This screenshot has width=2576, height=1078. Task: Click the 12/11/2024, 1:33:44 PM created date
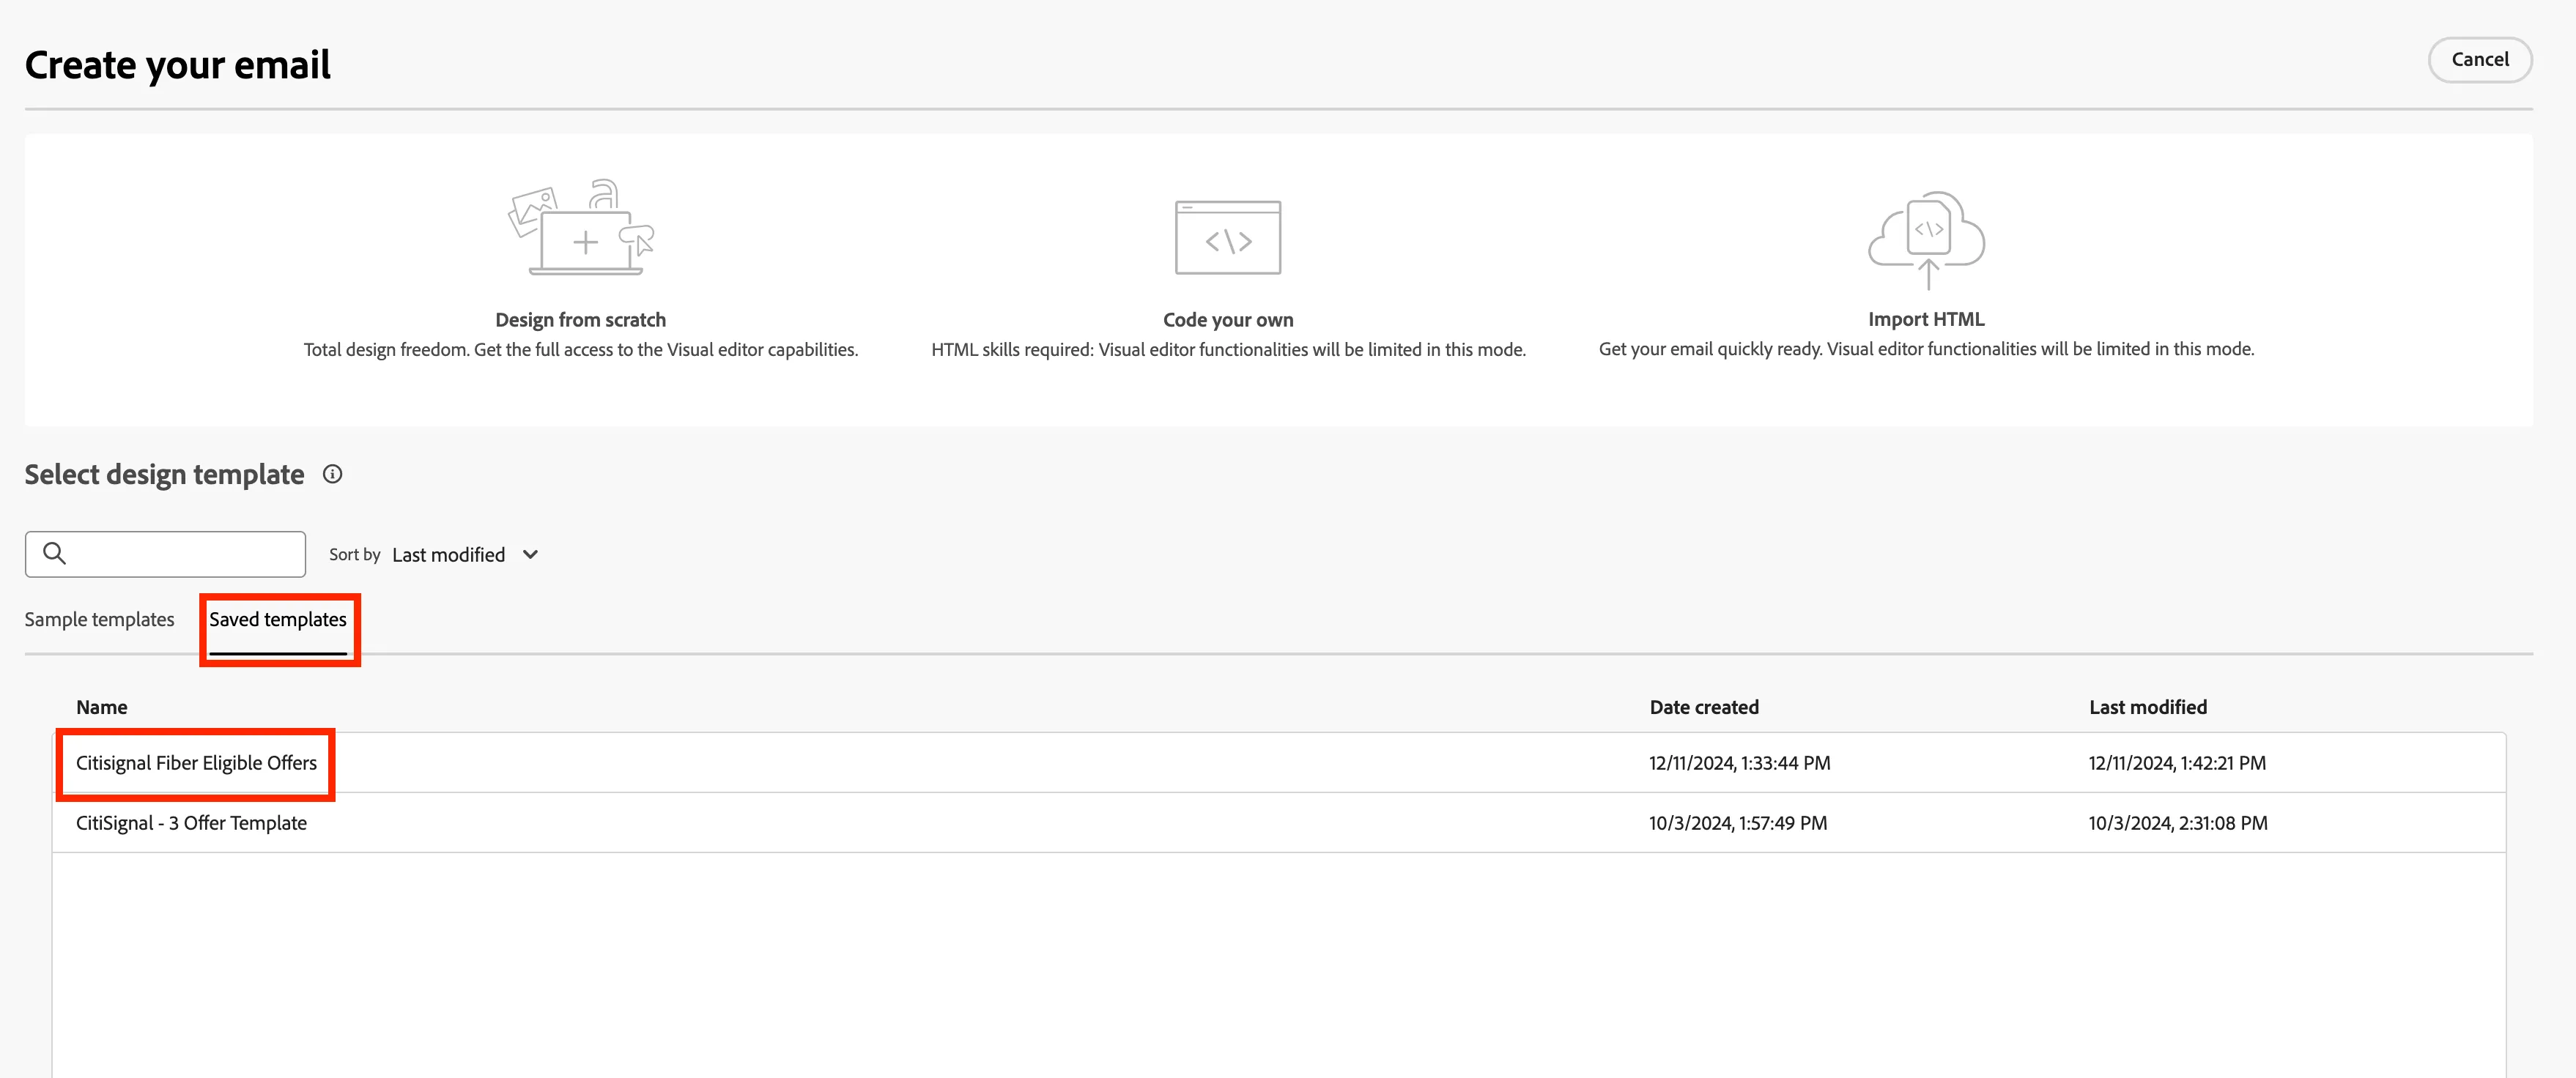pos(1740,763)
